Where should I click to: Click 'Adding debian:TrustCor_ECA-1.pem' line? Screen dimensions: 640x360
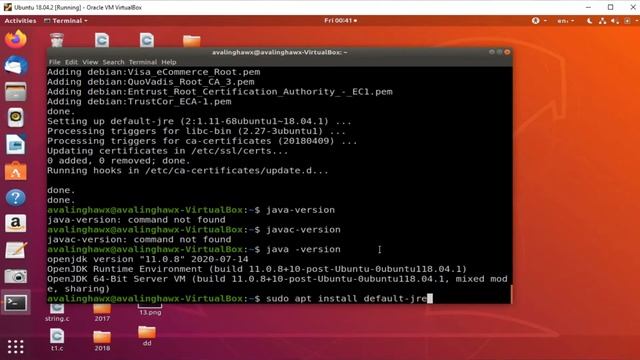pos(139,101)
